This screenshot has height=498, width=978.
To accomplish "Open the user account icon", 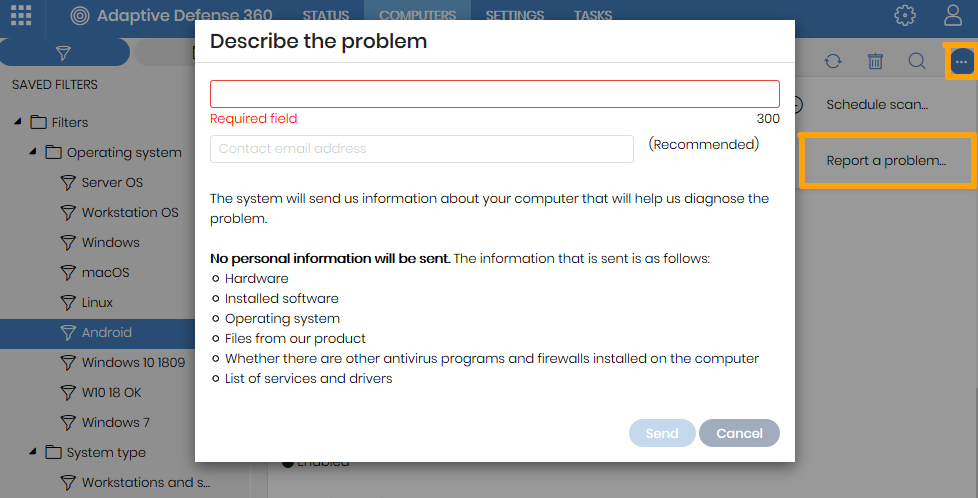I will 953,15.
